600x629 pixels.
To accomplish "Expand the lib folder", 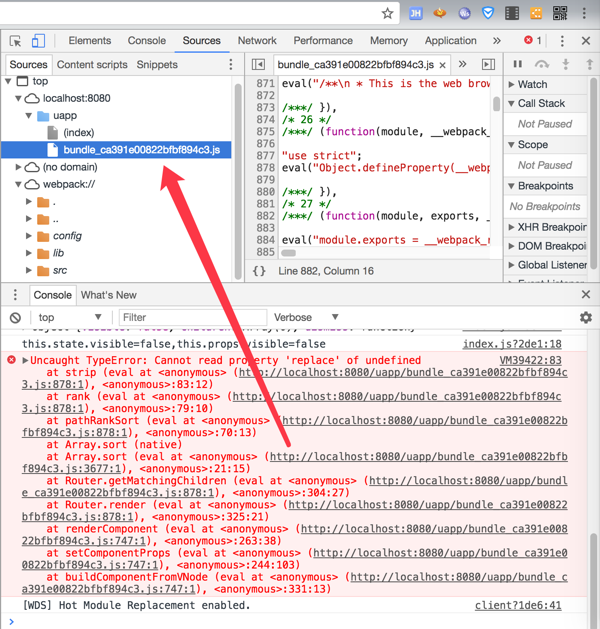I will click(x=28, y=253).
